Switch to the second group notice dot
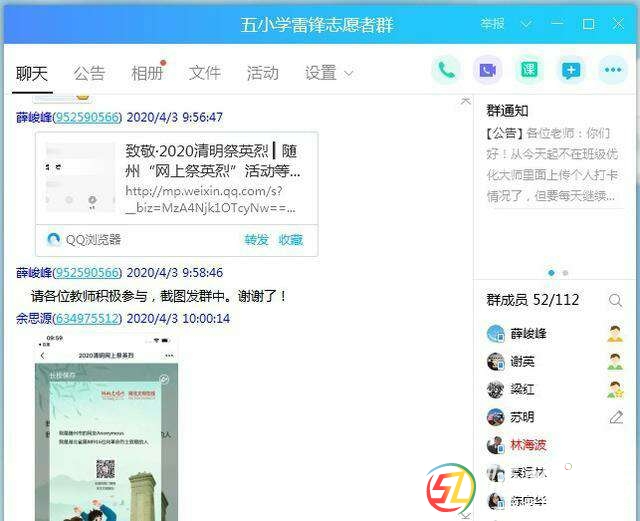This screenshot has width=640, height=521. pos(565,273)
